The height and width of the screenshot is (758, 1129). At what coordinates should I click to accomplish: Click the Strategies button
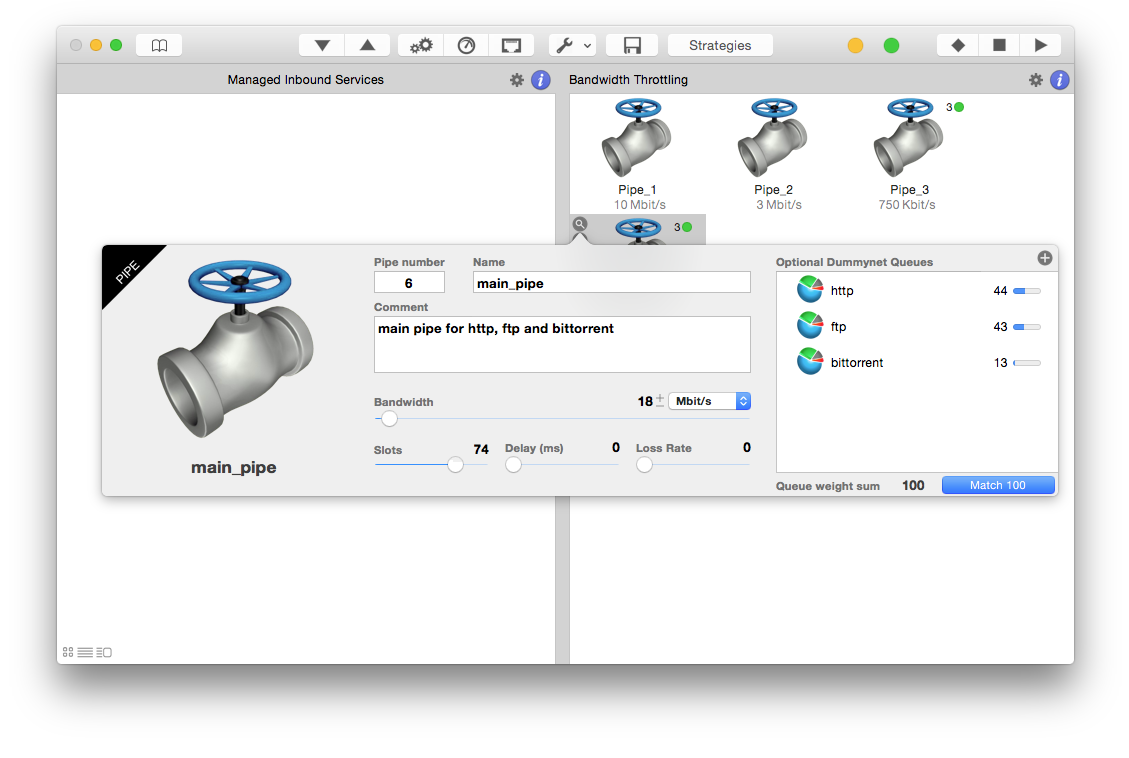pos(720,45)
